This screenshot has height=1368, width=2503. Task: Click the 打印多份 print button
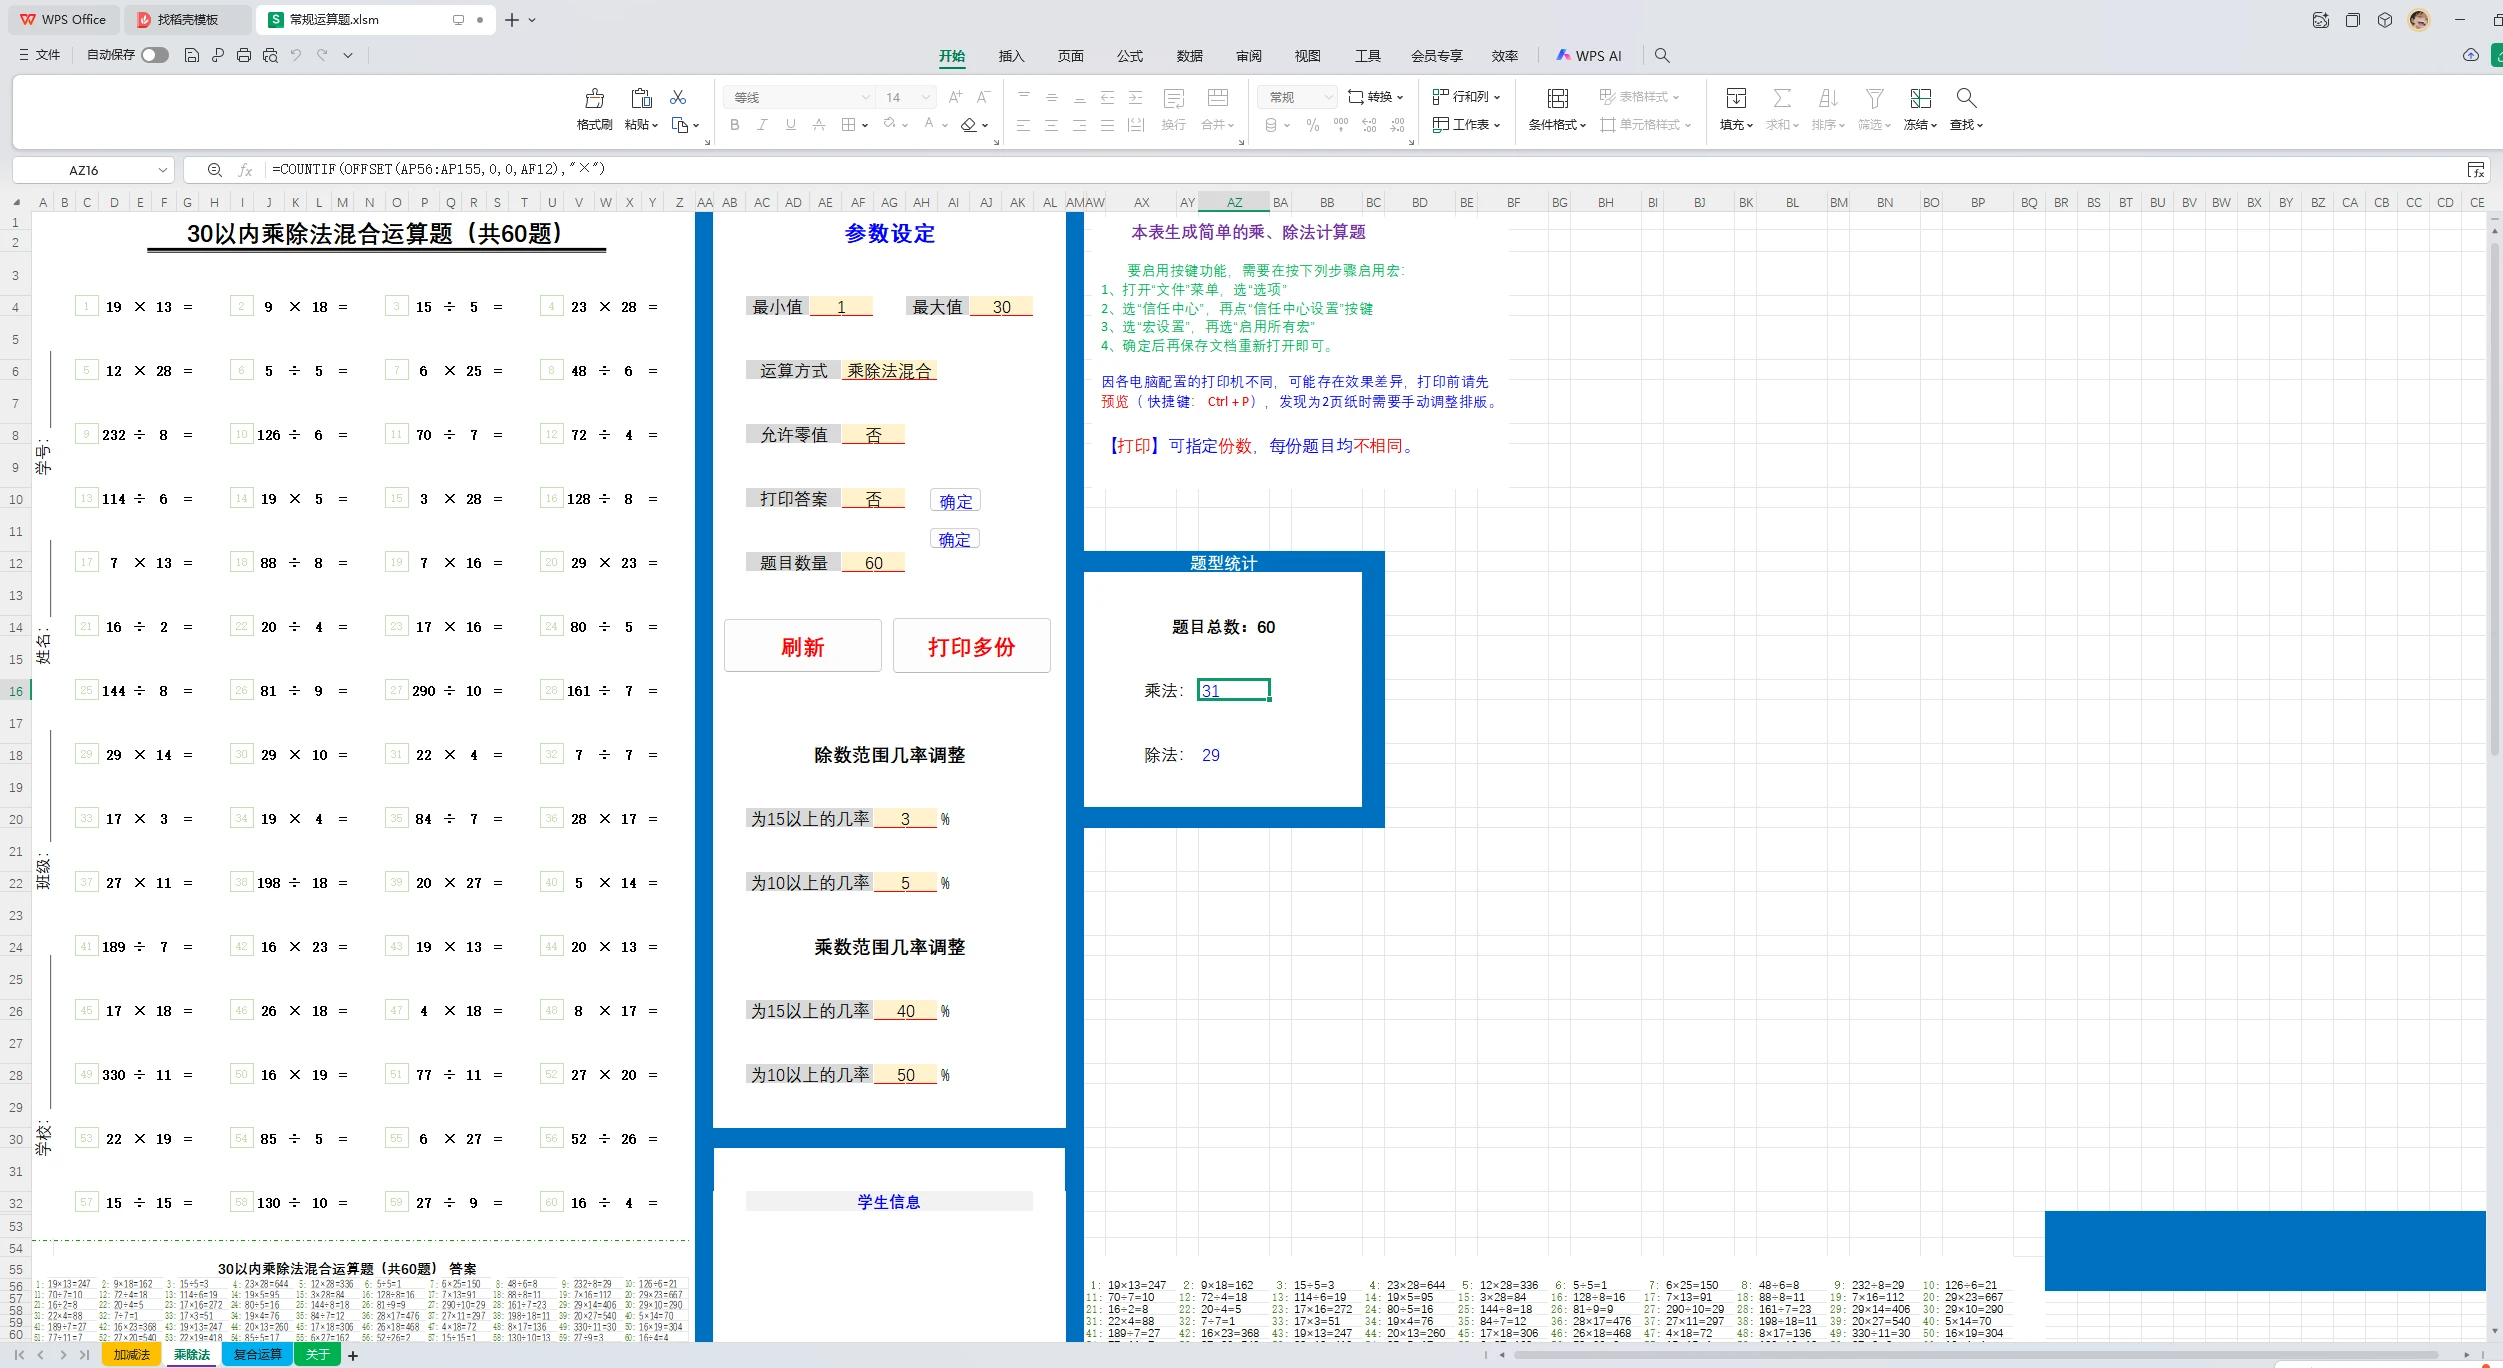[969, 646]
